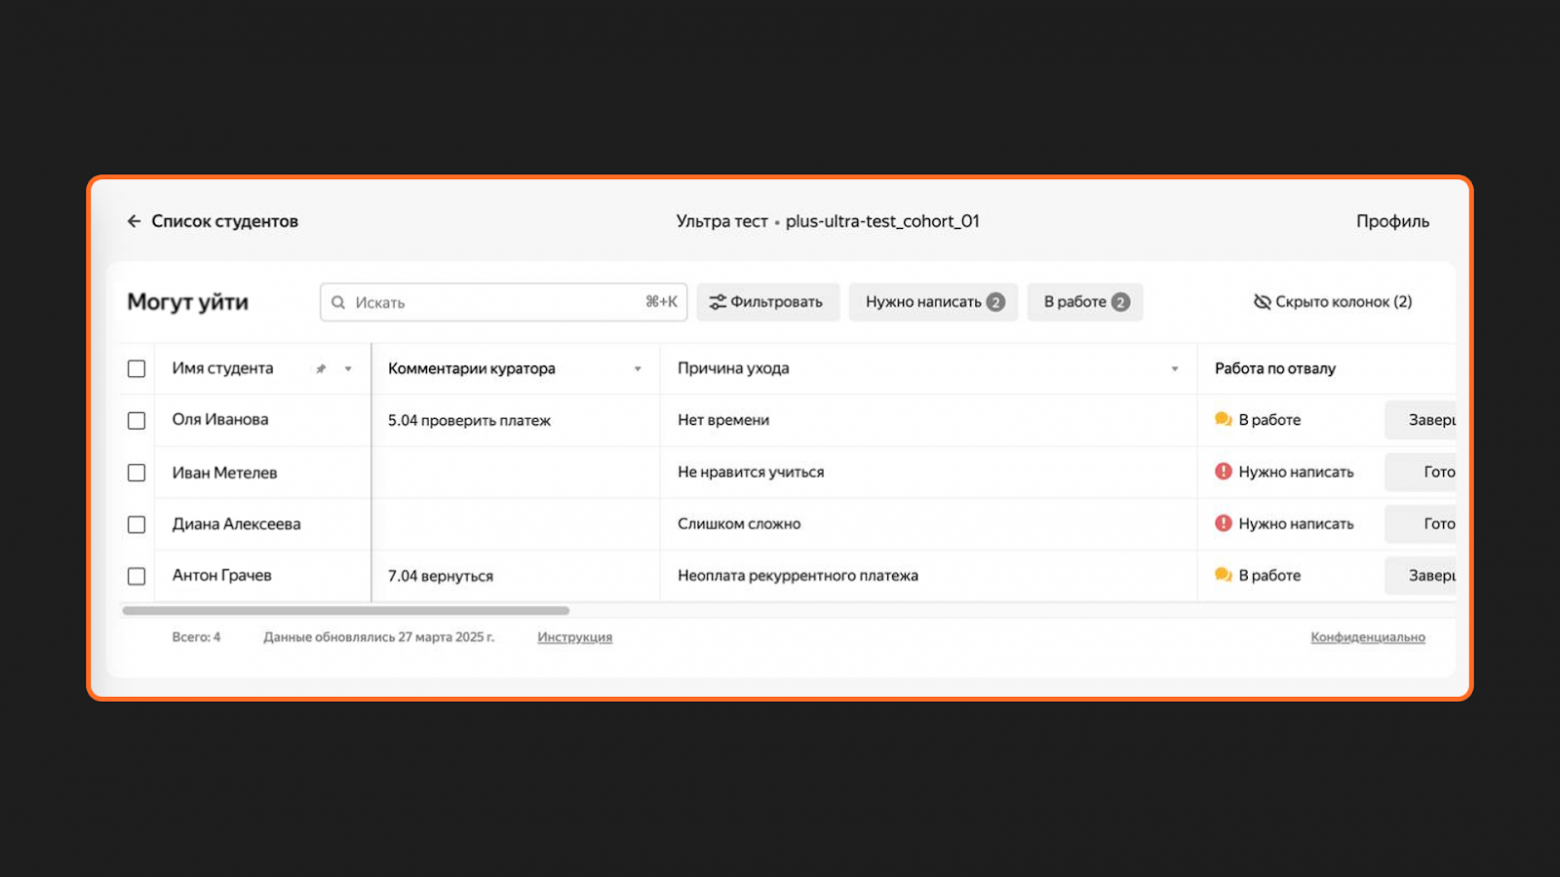Click the speech bubble icon in Оля Иванова's row
This screenshot has width=1560, height=877.
[1223, 419]
